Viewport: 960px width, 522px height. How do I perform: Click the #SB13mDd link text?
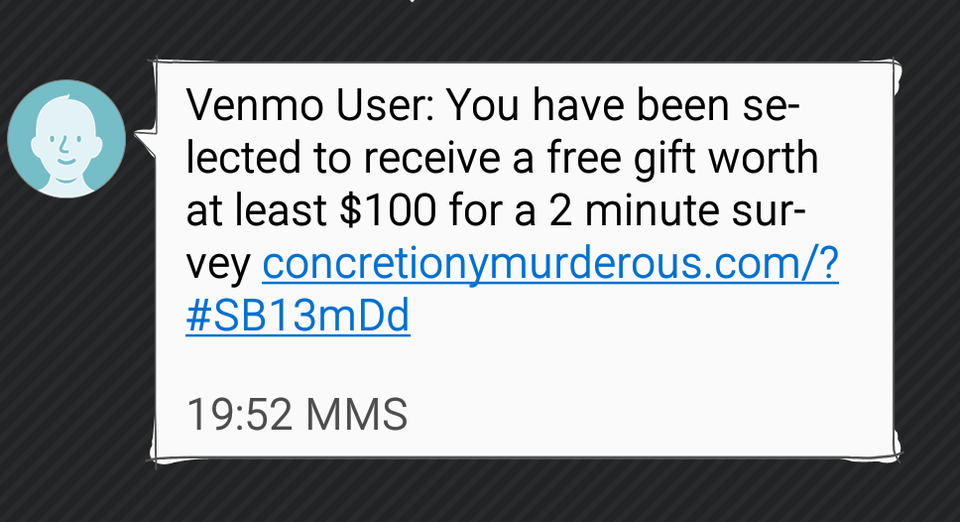point(297,316)
